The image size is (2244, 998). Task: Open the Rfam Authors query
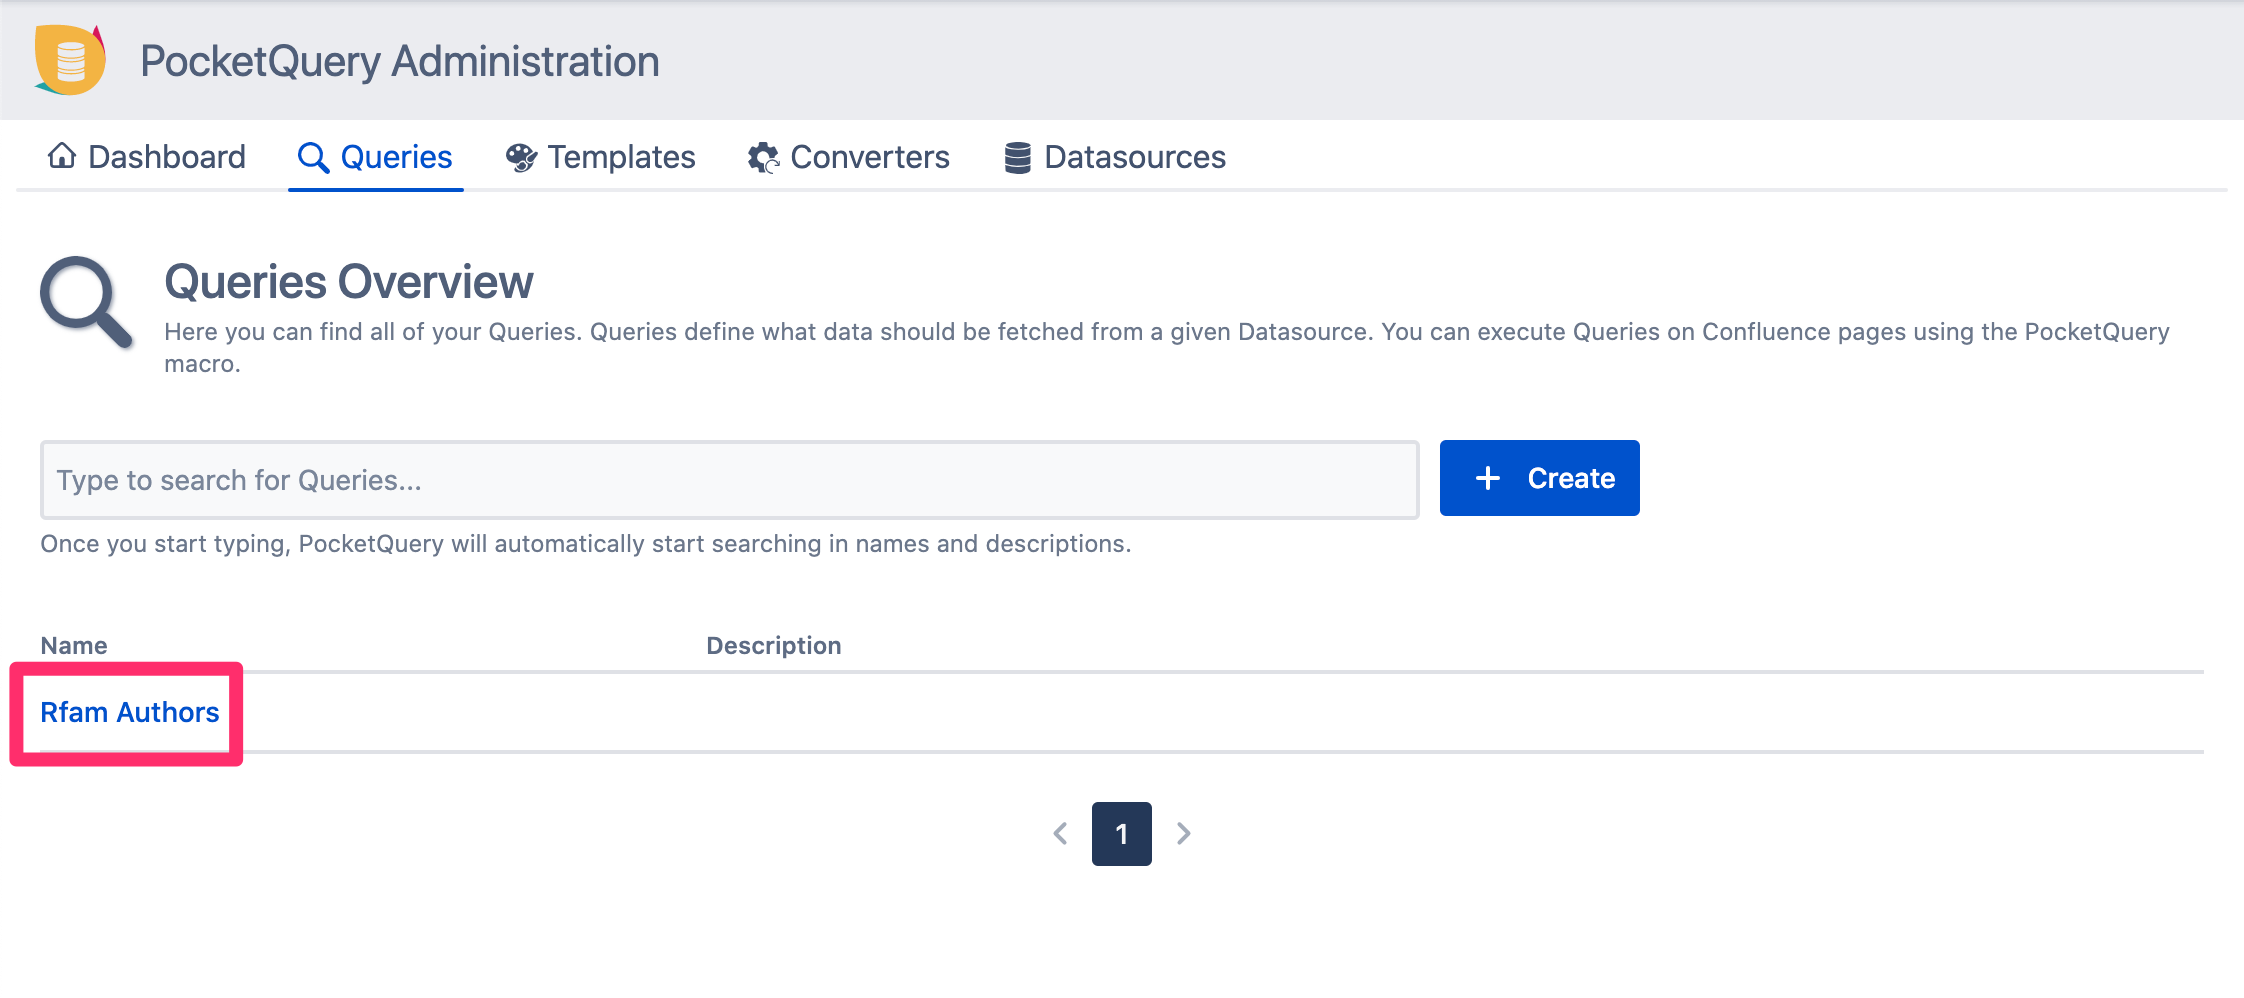130,712
